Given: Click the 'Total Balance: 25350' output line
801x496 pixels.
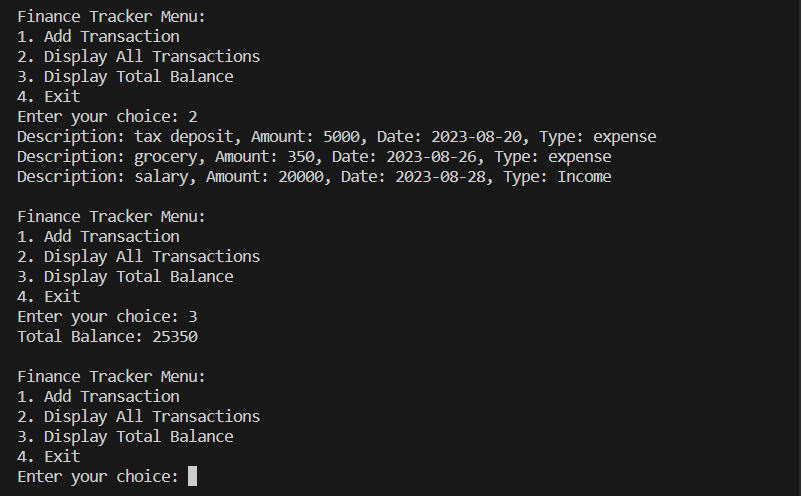Looking at the screenshot, I should (107, 337).
